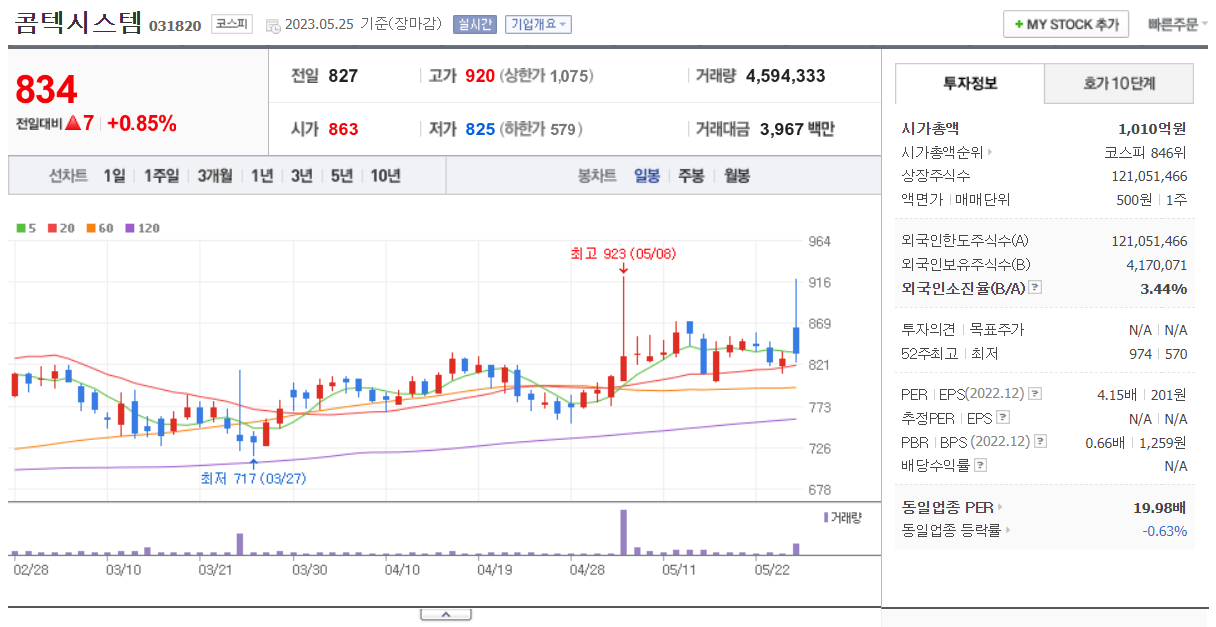Click the 최저 717 (03/27) marker

(253, 478)
